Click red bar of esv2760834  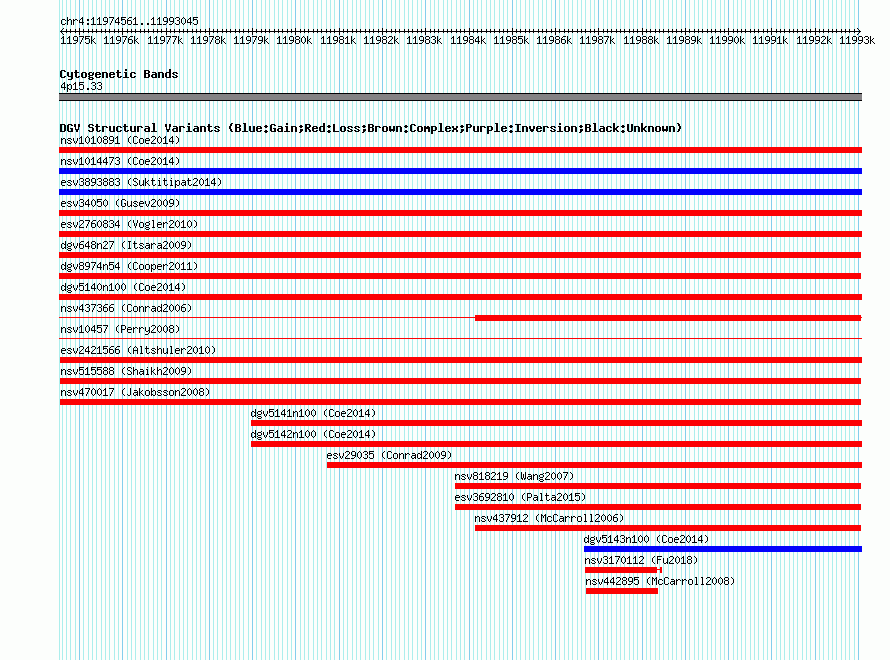[x=460, y=234]
